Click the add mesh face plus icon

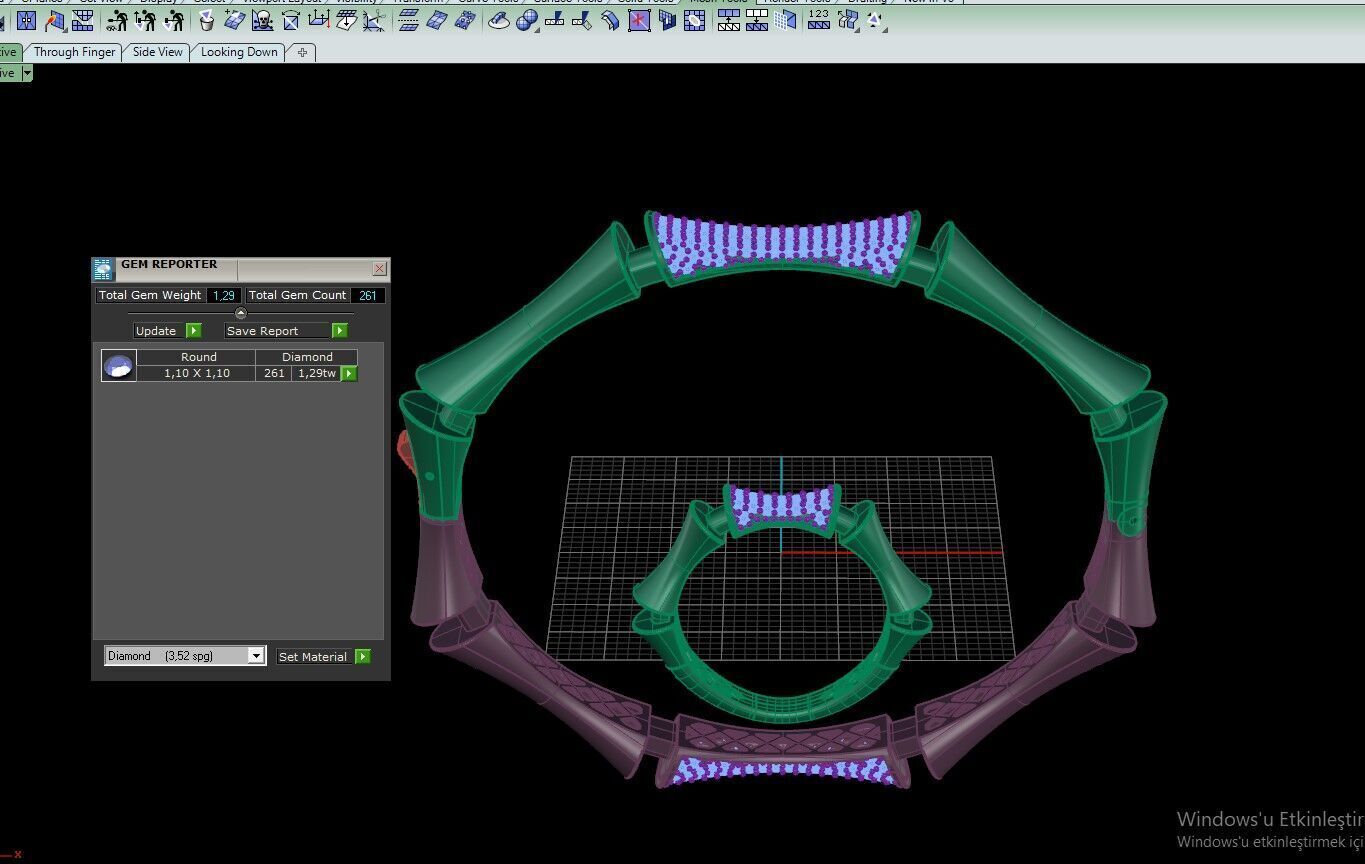pos(235,20)
